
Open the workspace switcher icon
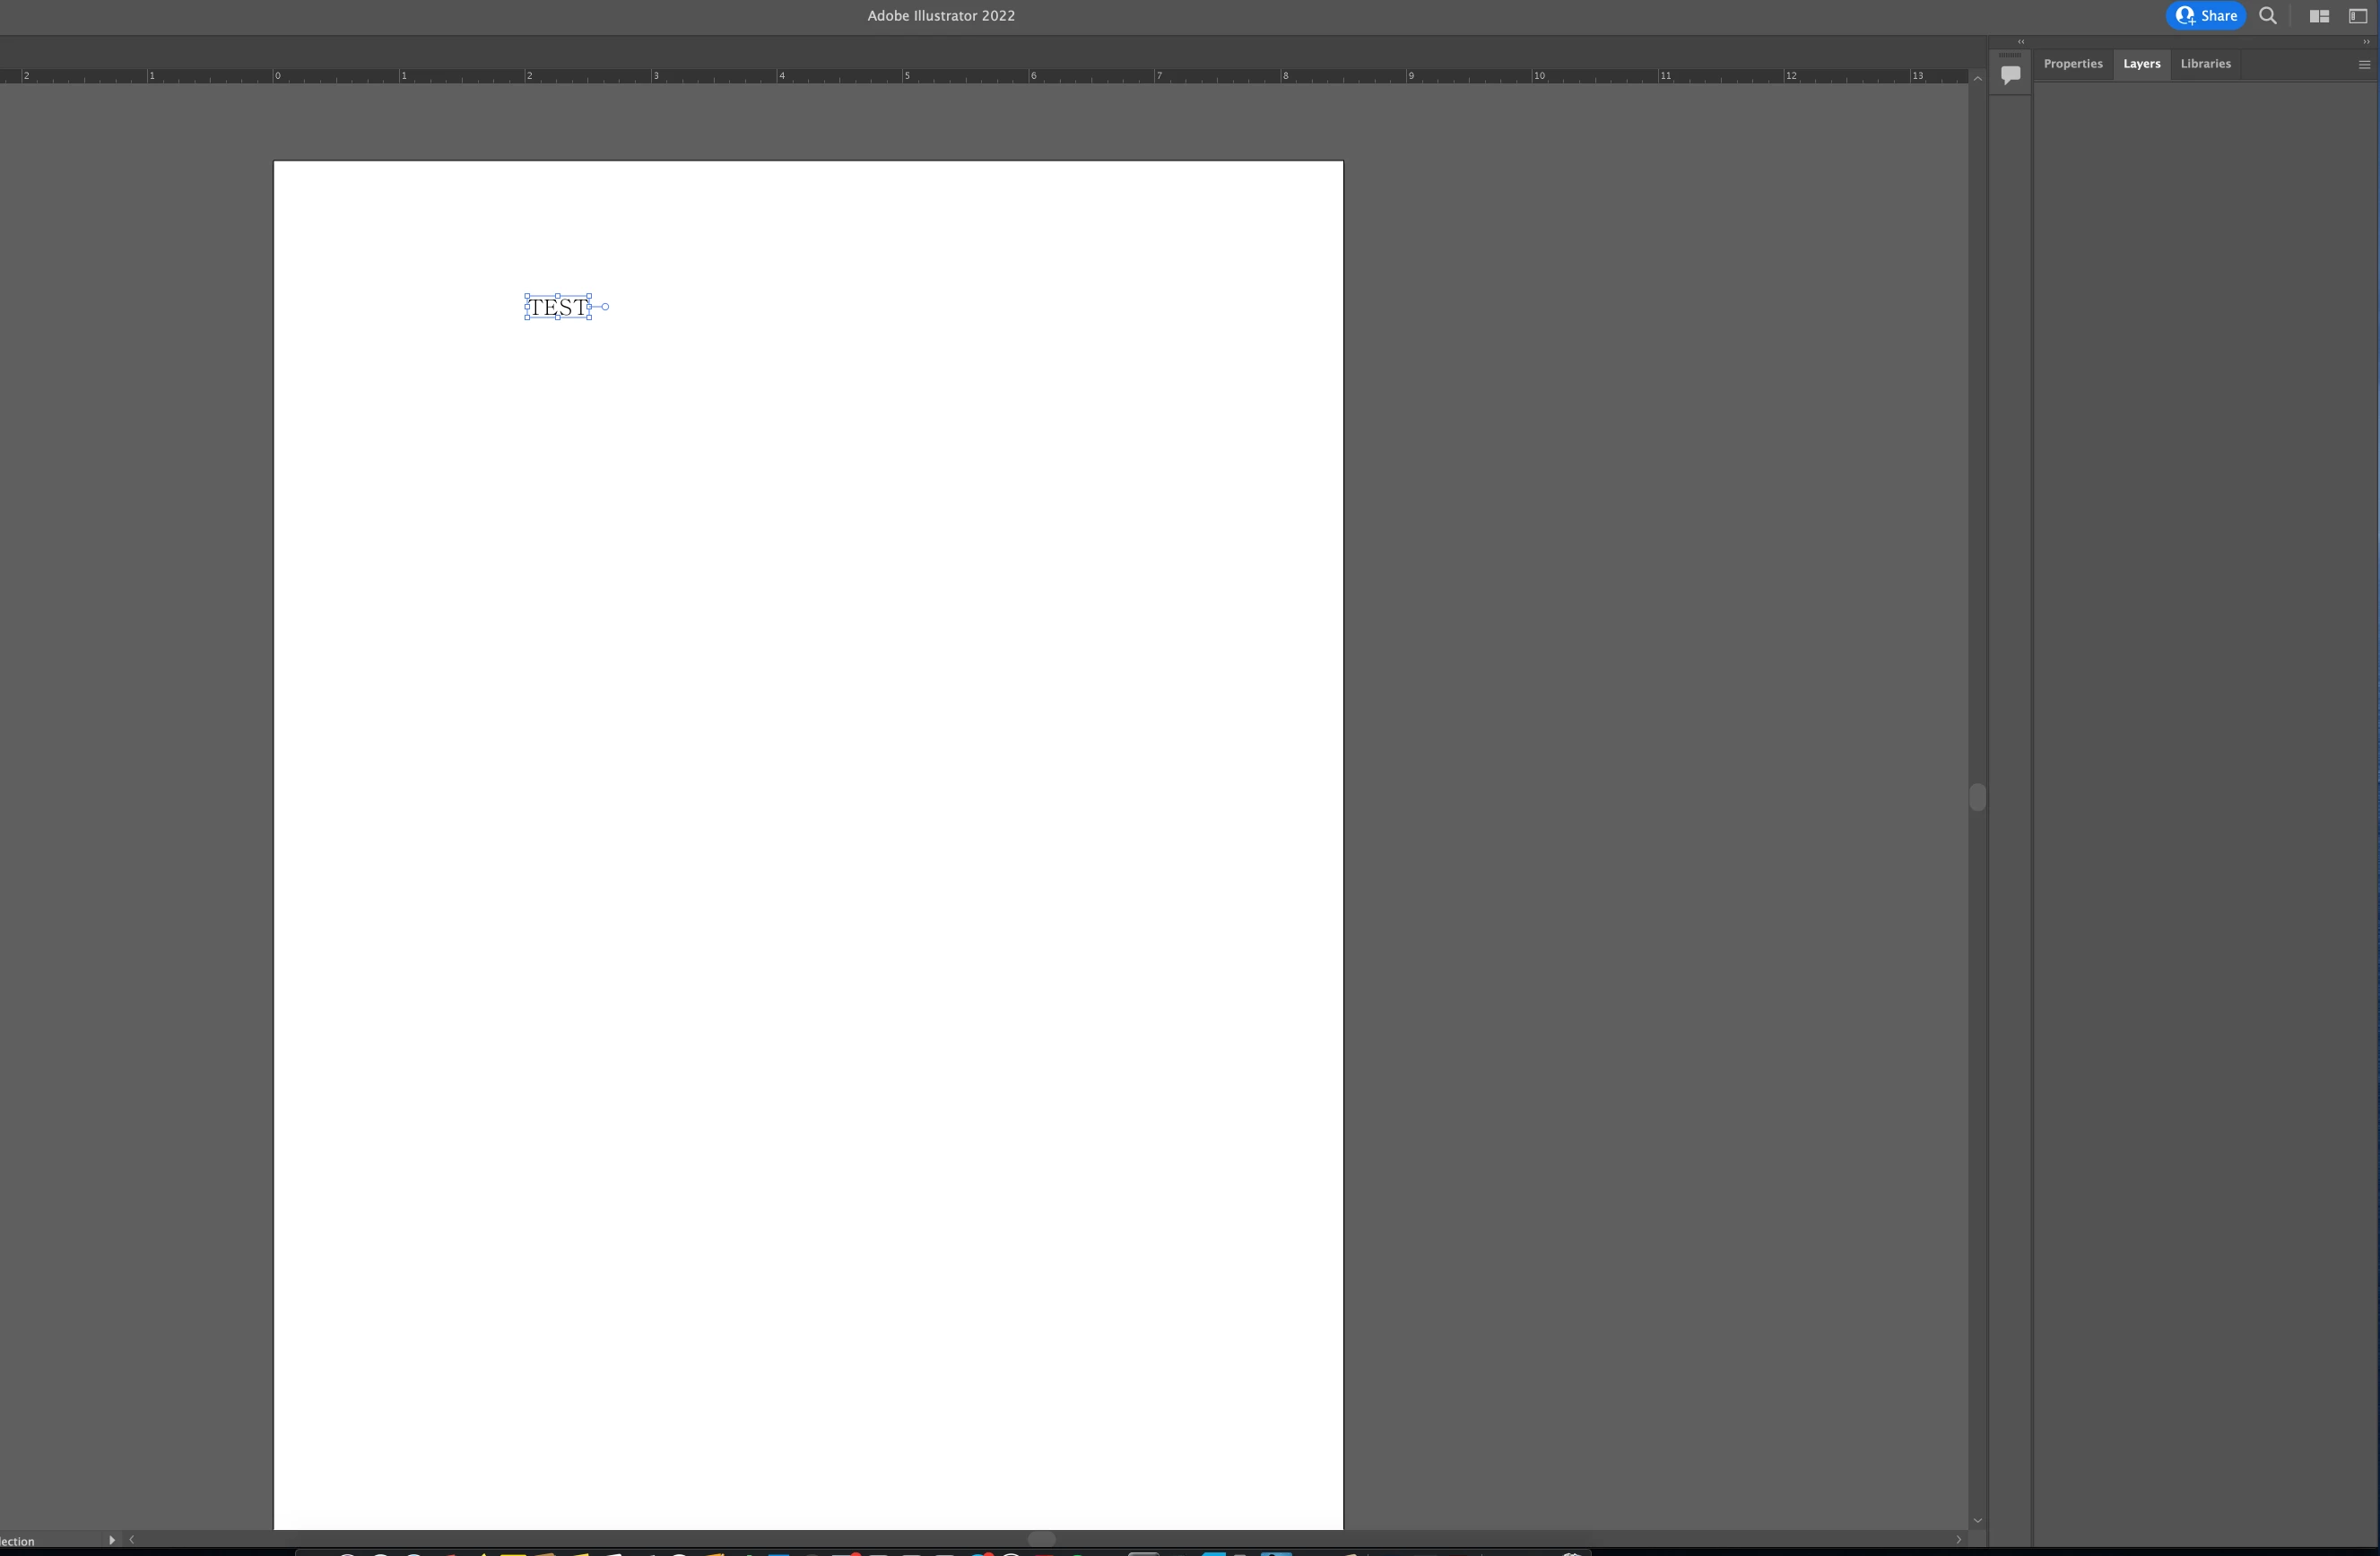coord(2357,16)
